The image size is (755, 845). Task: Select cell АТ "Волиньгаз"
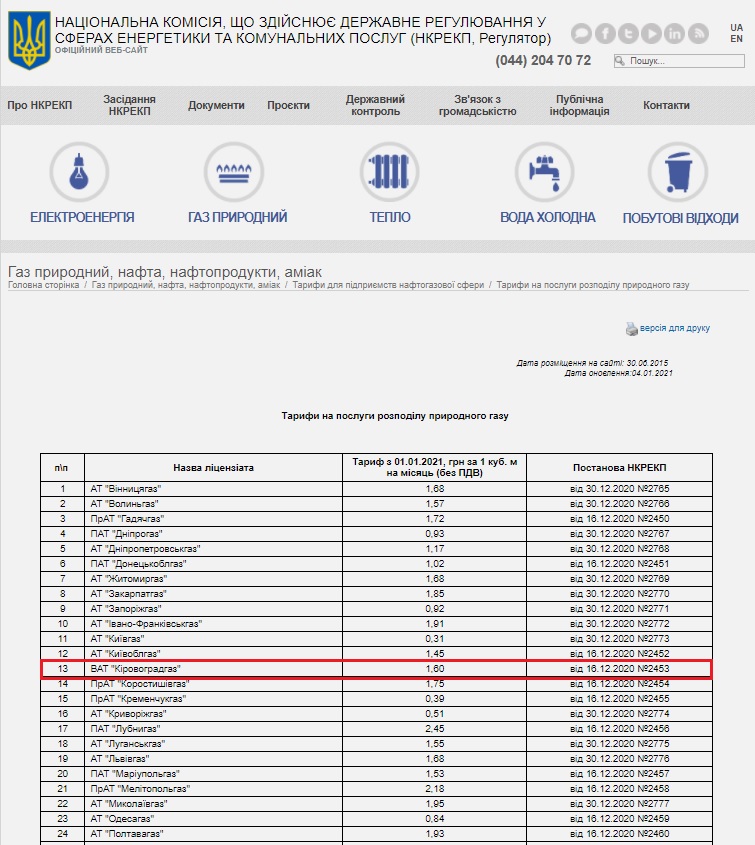[x=213, y=504]
